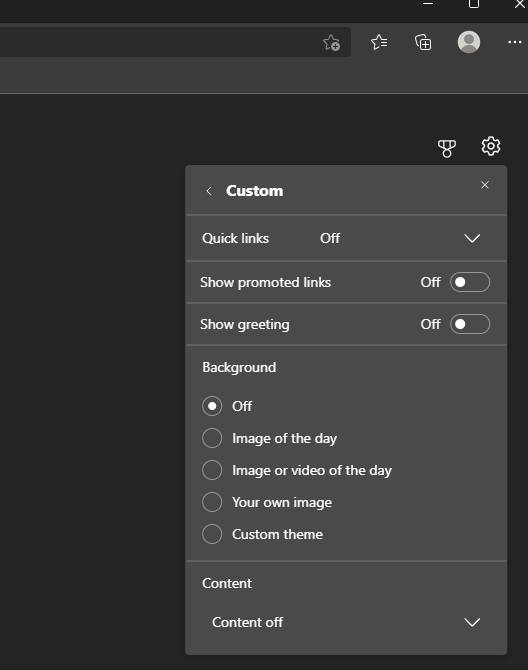The image size is (528, 670).
Task: Close the Custom settings panel
Action: click(x=485, y=185)
